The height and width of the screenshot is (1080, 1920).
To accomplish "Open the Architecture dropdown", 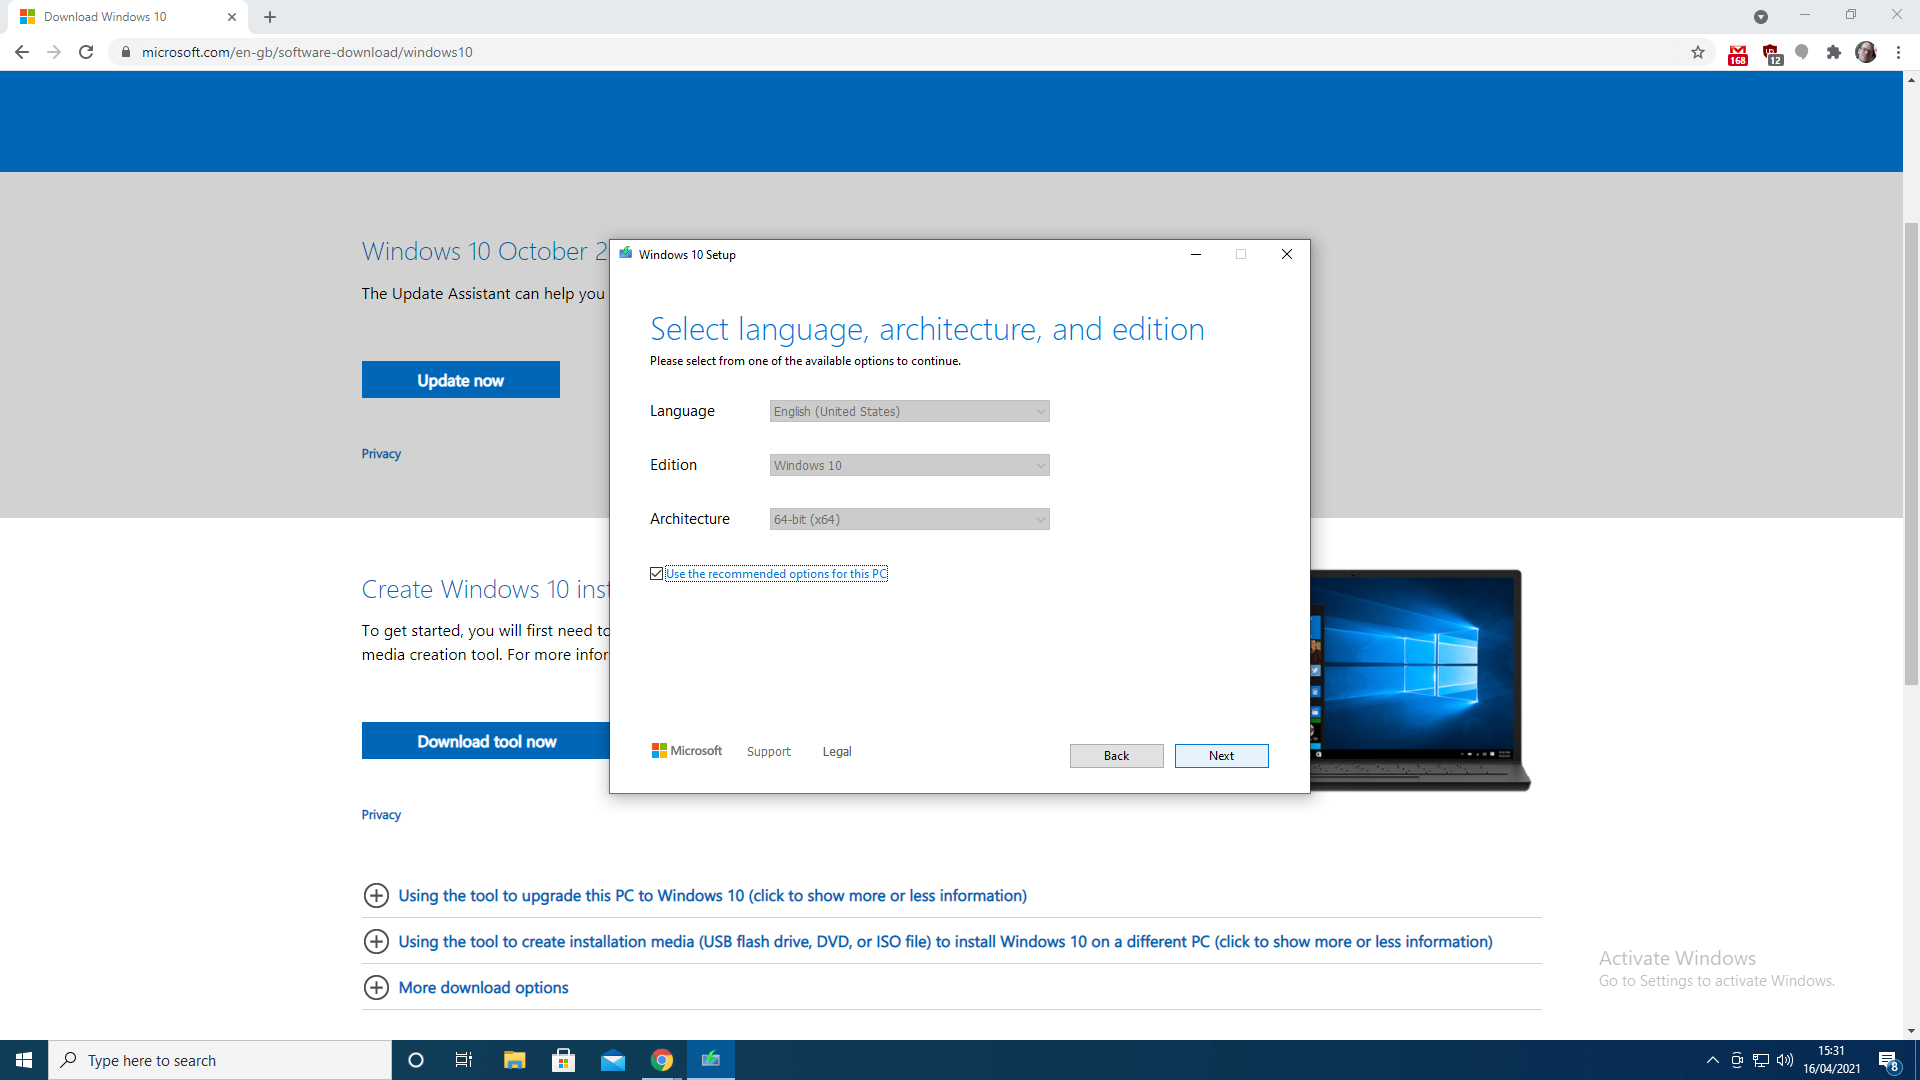I will [909, 519].
